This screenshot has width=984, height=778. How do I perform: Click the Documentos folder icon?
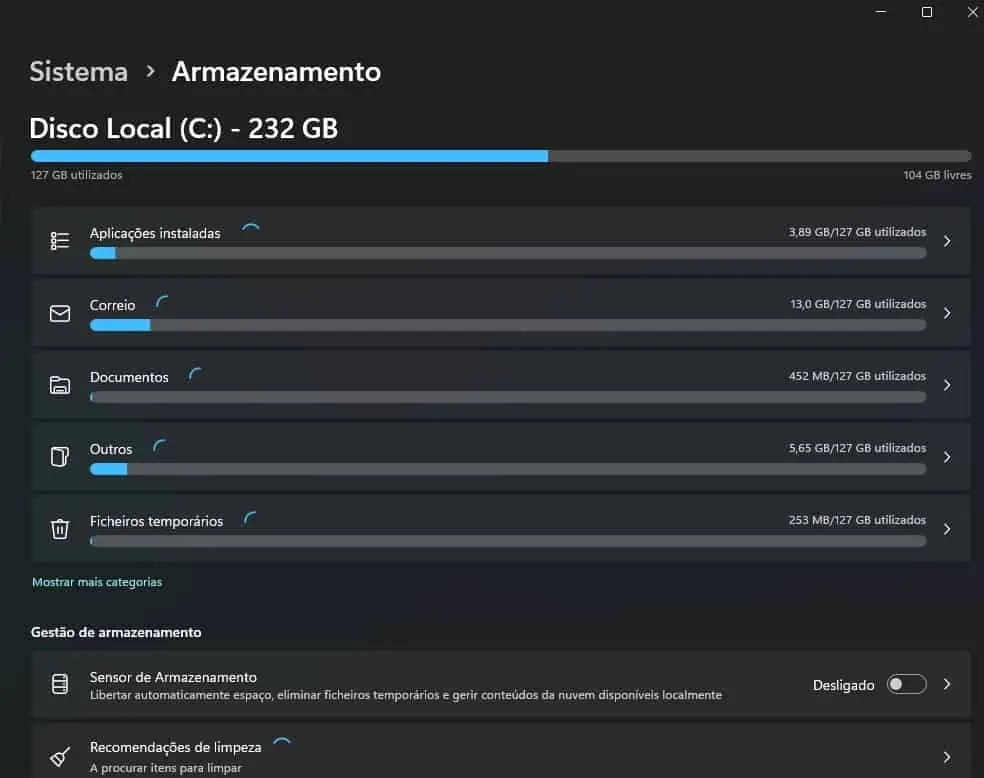tap(60, 385)
